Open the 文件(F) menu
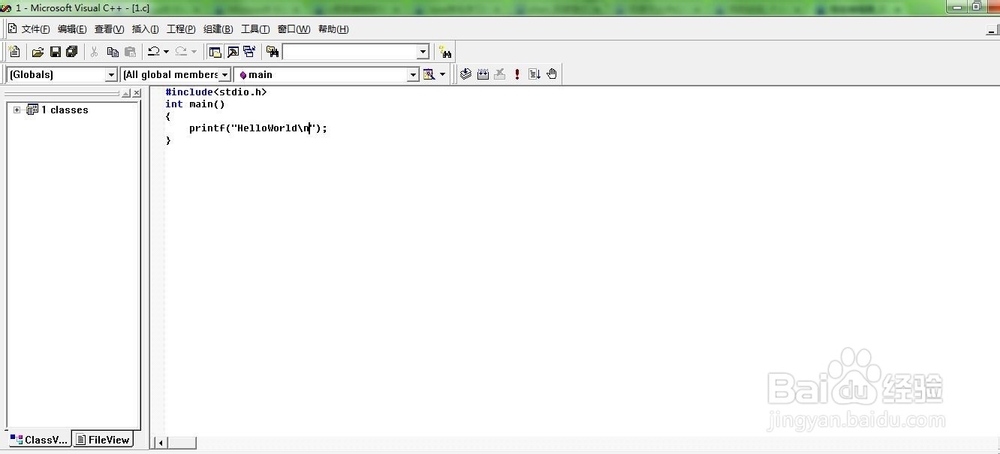The height and width of the screenshot is (454, 1000). 36,29
